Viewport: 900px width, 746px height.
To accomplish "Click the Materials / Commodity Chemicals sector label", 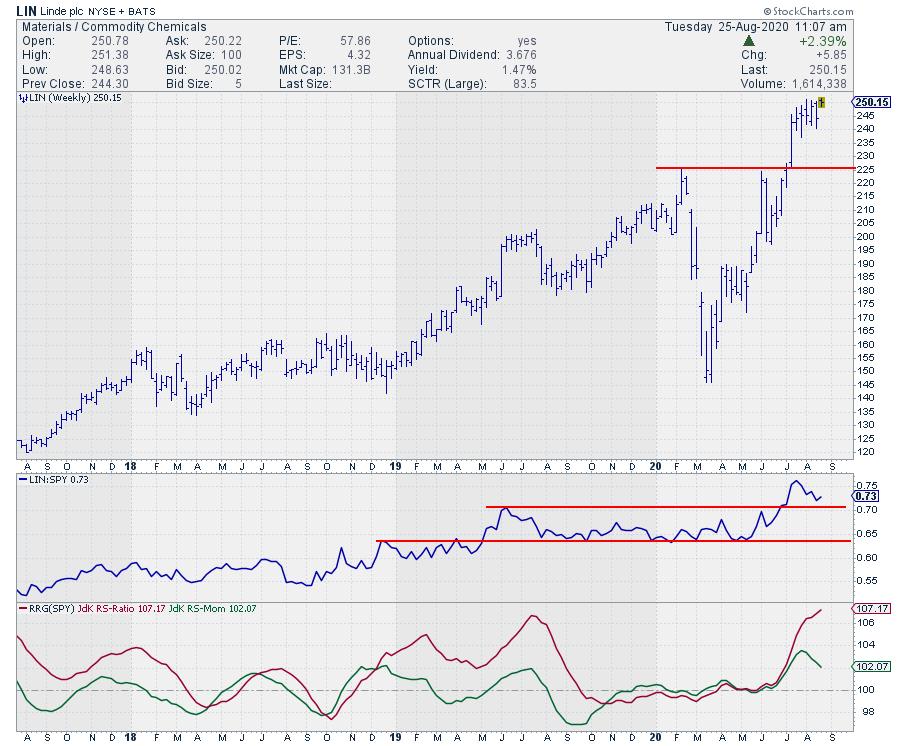I will 112,27.
